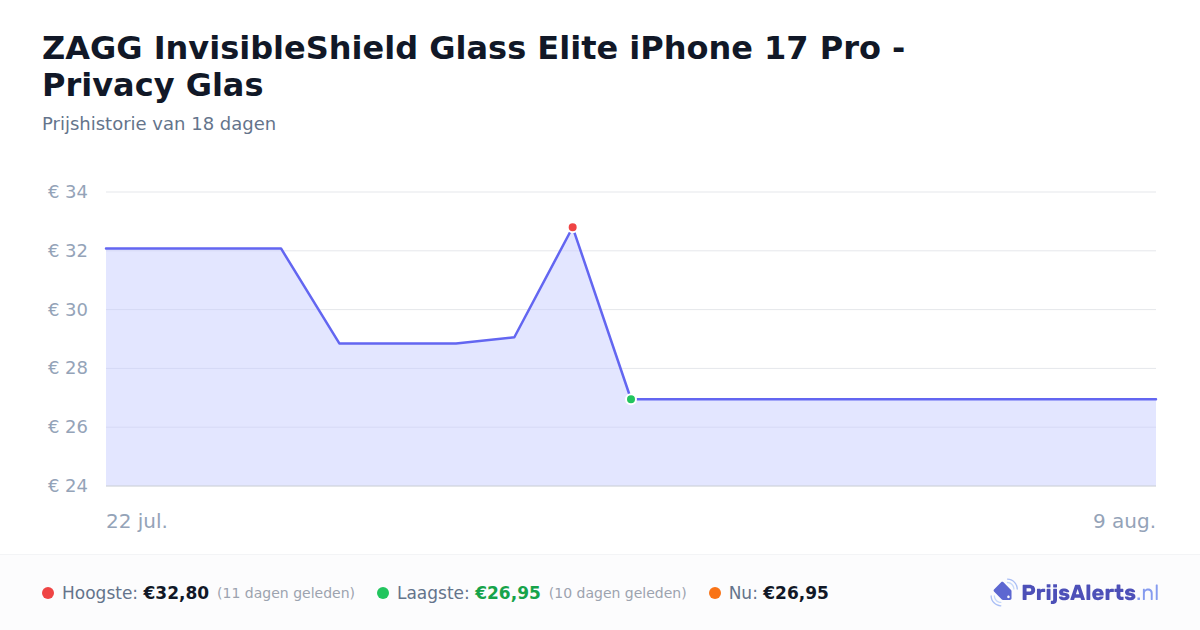The image size is (1200, 630).
Task: Click the Prijshistorie van 18 dagen subtitle
Action: [159, 124]
